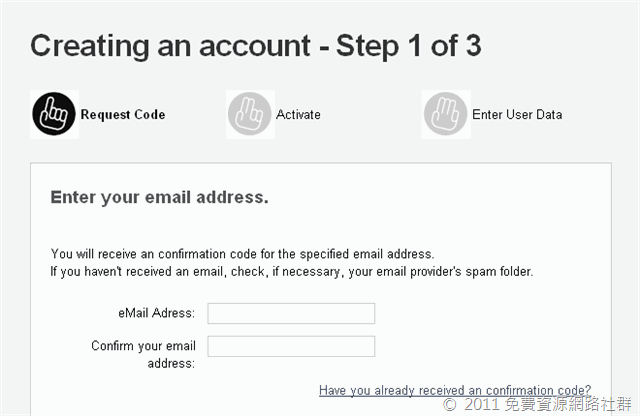Select the Request Code step label
Screen dimensions: 640x416
coord(123,115)
